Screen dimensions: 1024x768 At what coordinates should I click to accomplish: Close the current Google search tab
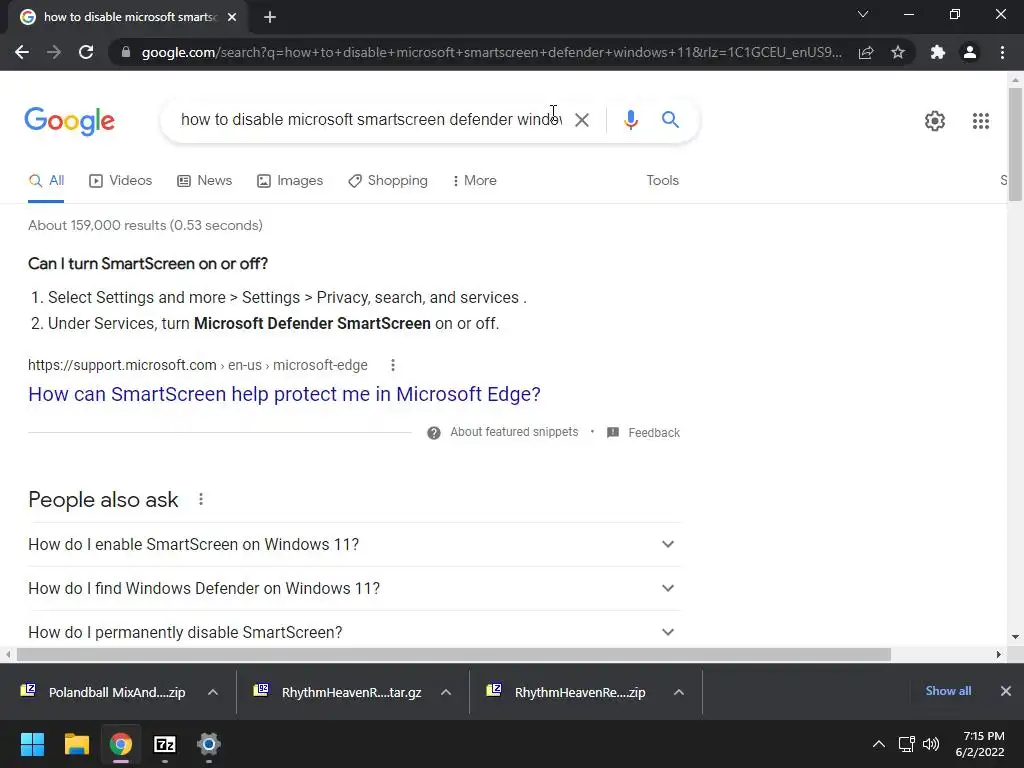[x=232, y=17]
